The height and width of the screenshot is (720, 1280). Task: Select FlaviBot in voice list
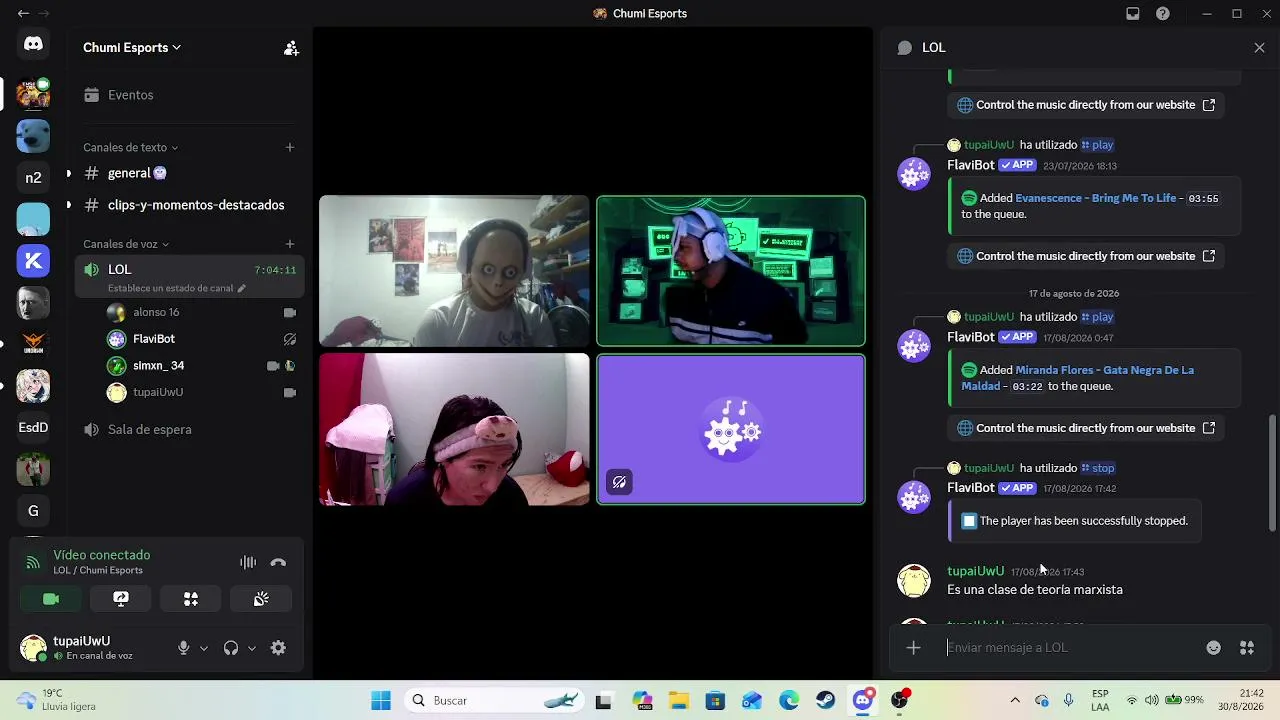click(x=202, y=339)
